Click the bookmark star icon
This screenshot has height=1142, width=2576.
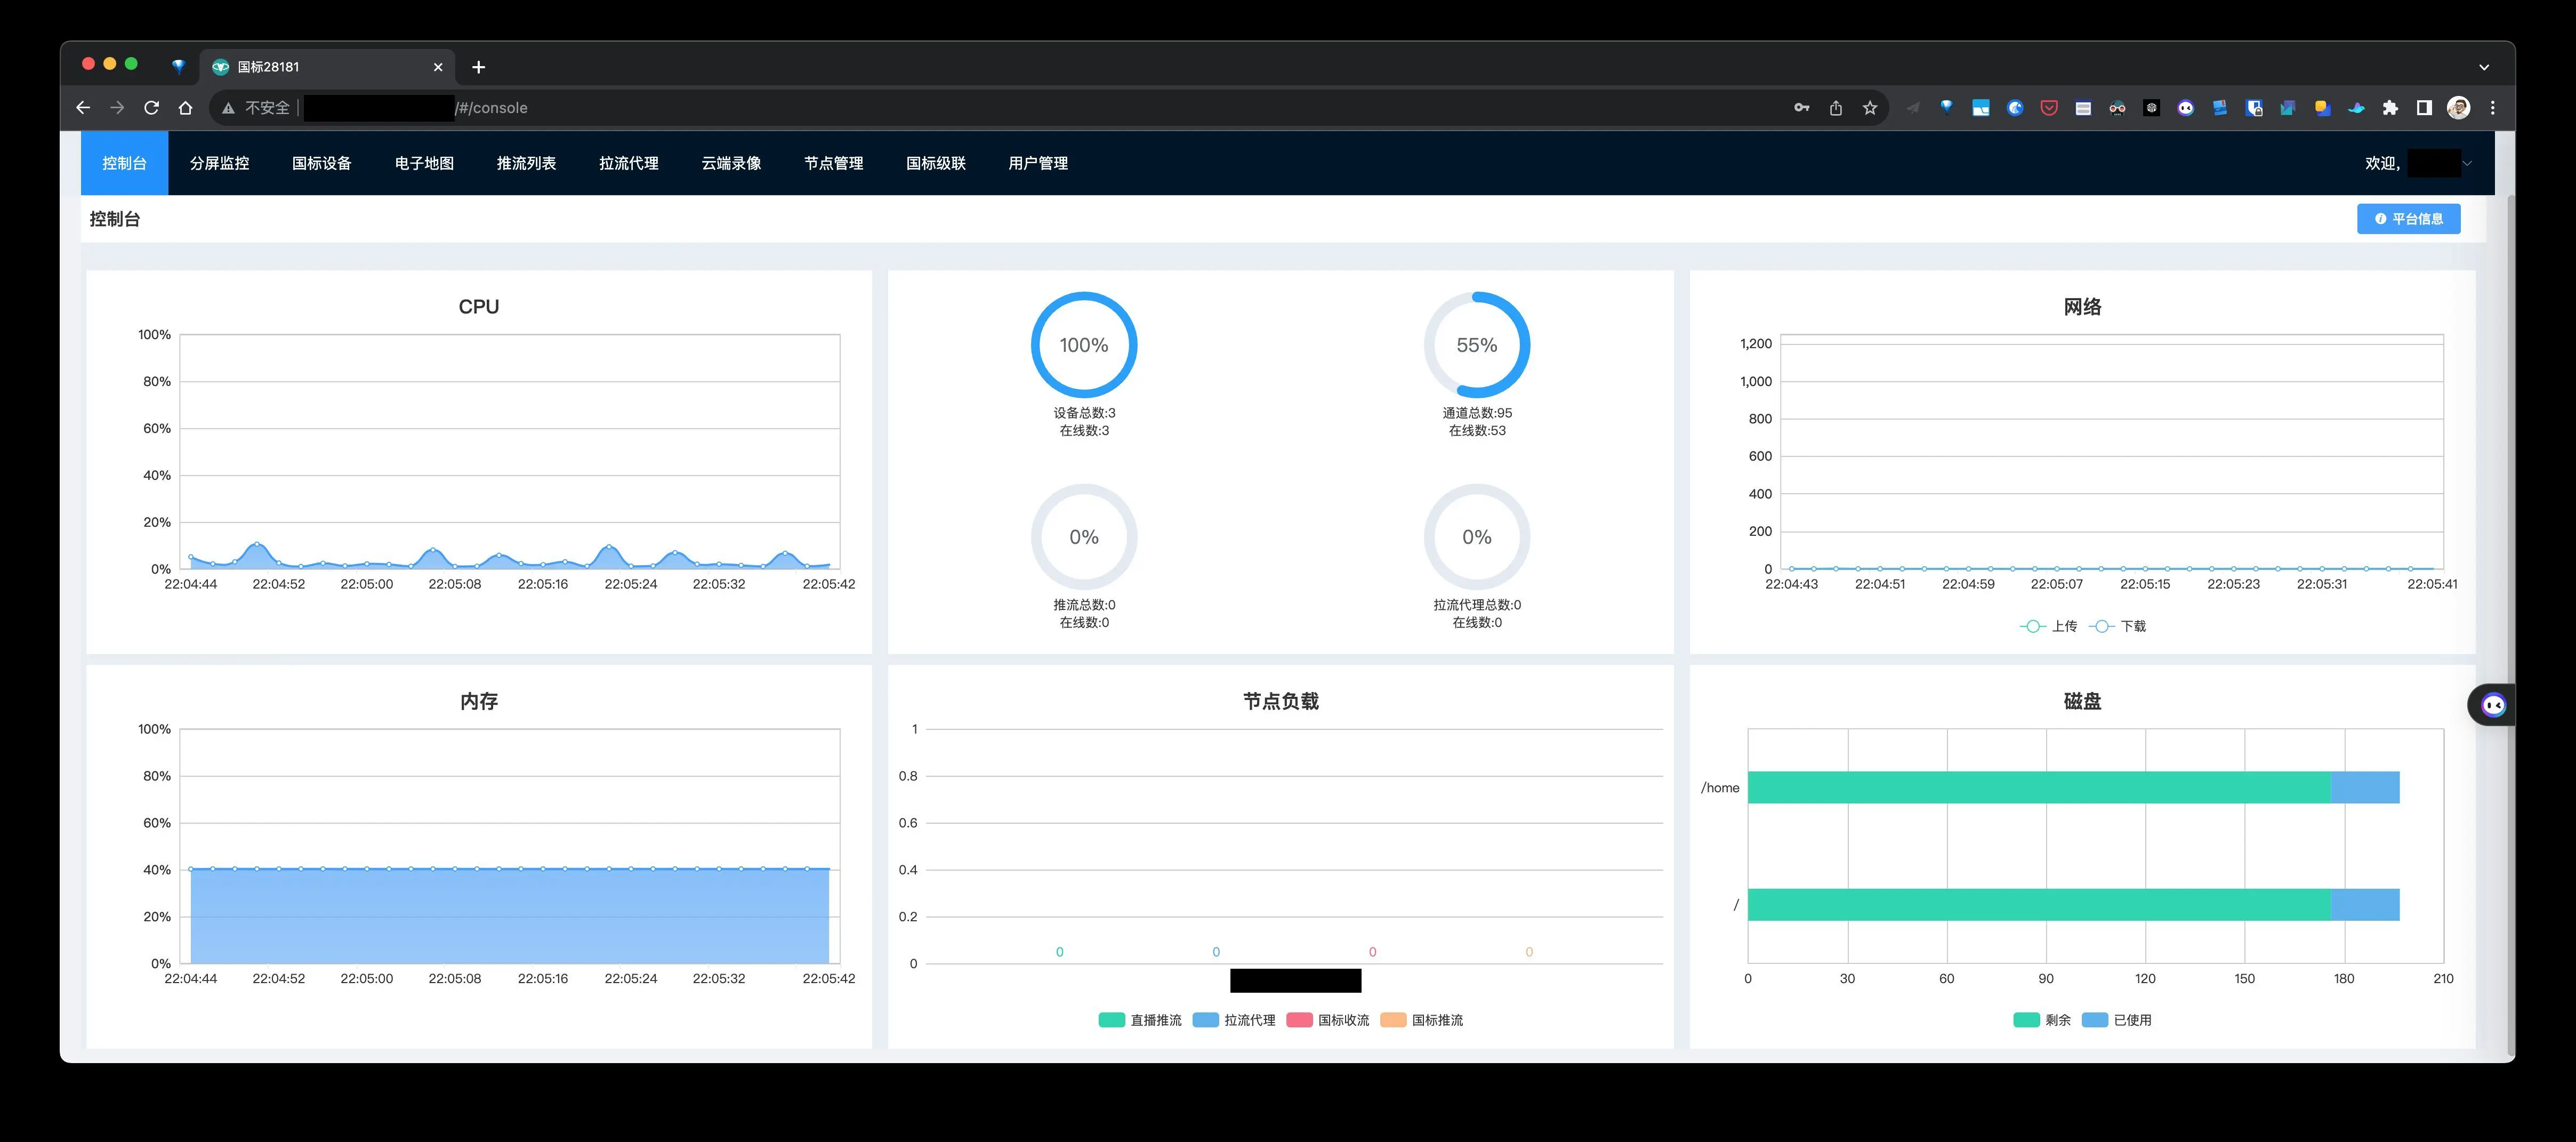point(1870,108)
